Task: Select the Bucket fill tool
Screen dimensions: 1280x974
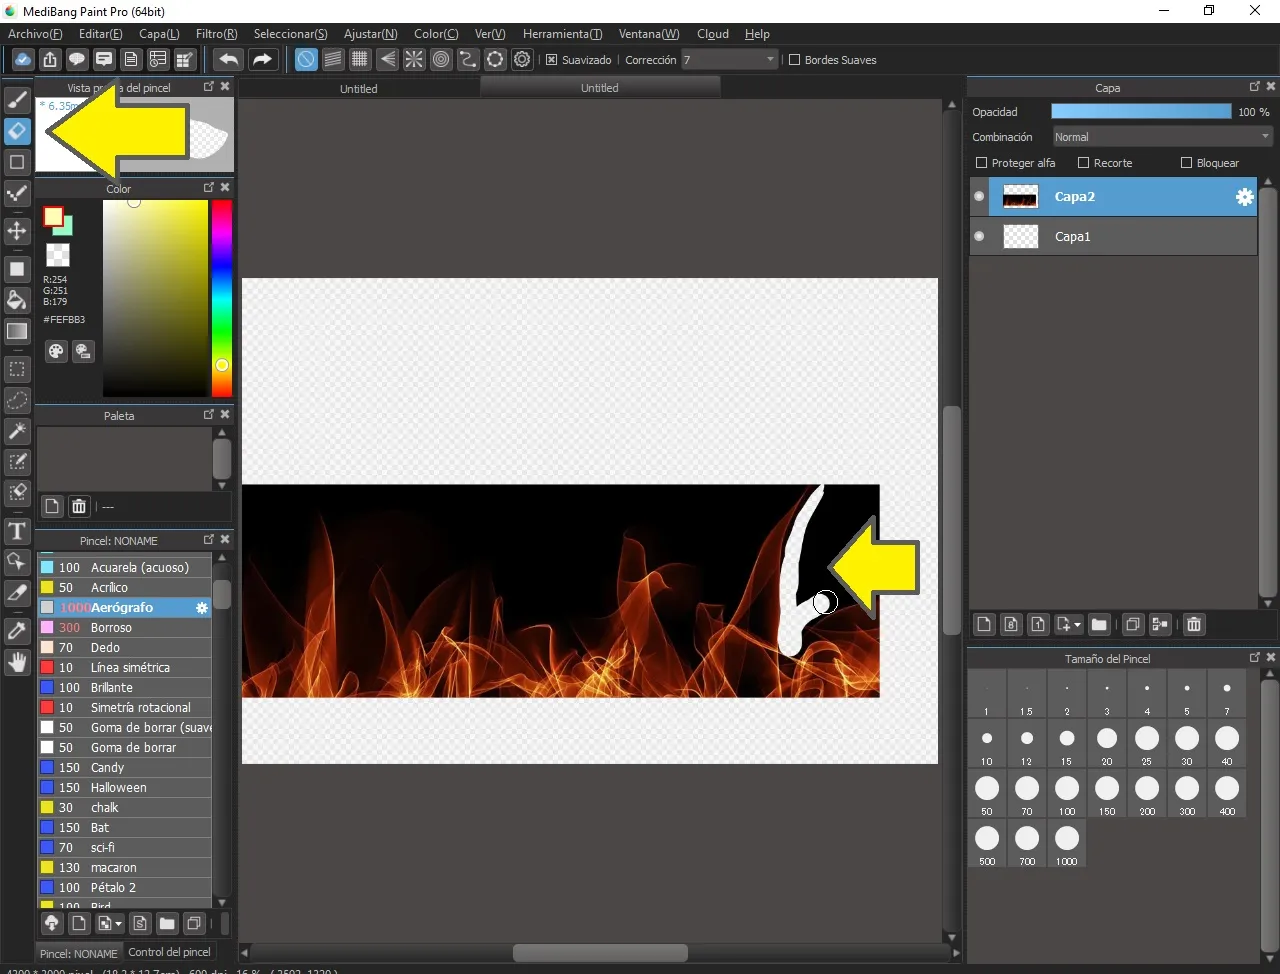Action: (17, 300)
